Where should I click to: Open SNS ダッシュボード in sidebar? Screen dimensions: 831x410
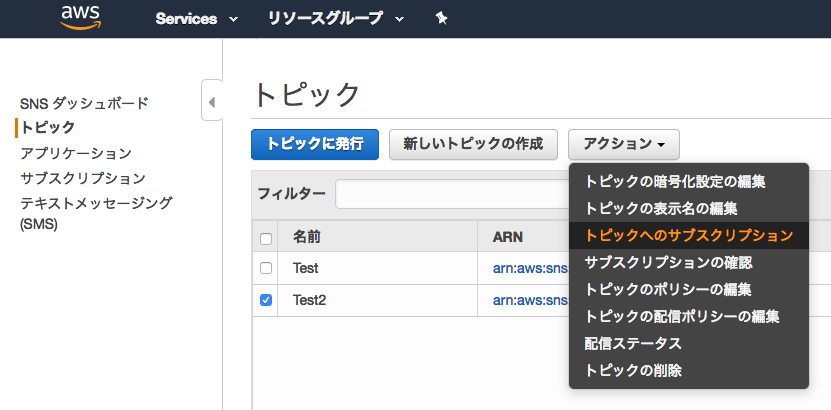pos(84,103)
